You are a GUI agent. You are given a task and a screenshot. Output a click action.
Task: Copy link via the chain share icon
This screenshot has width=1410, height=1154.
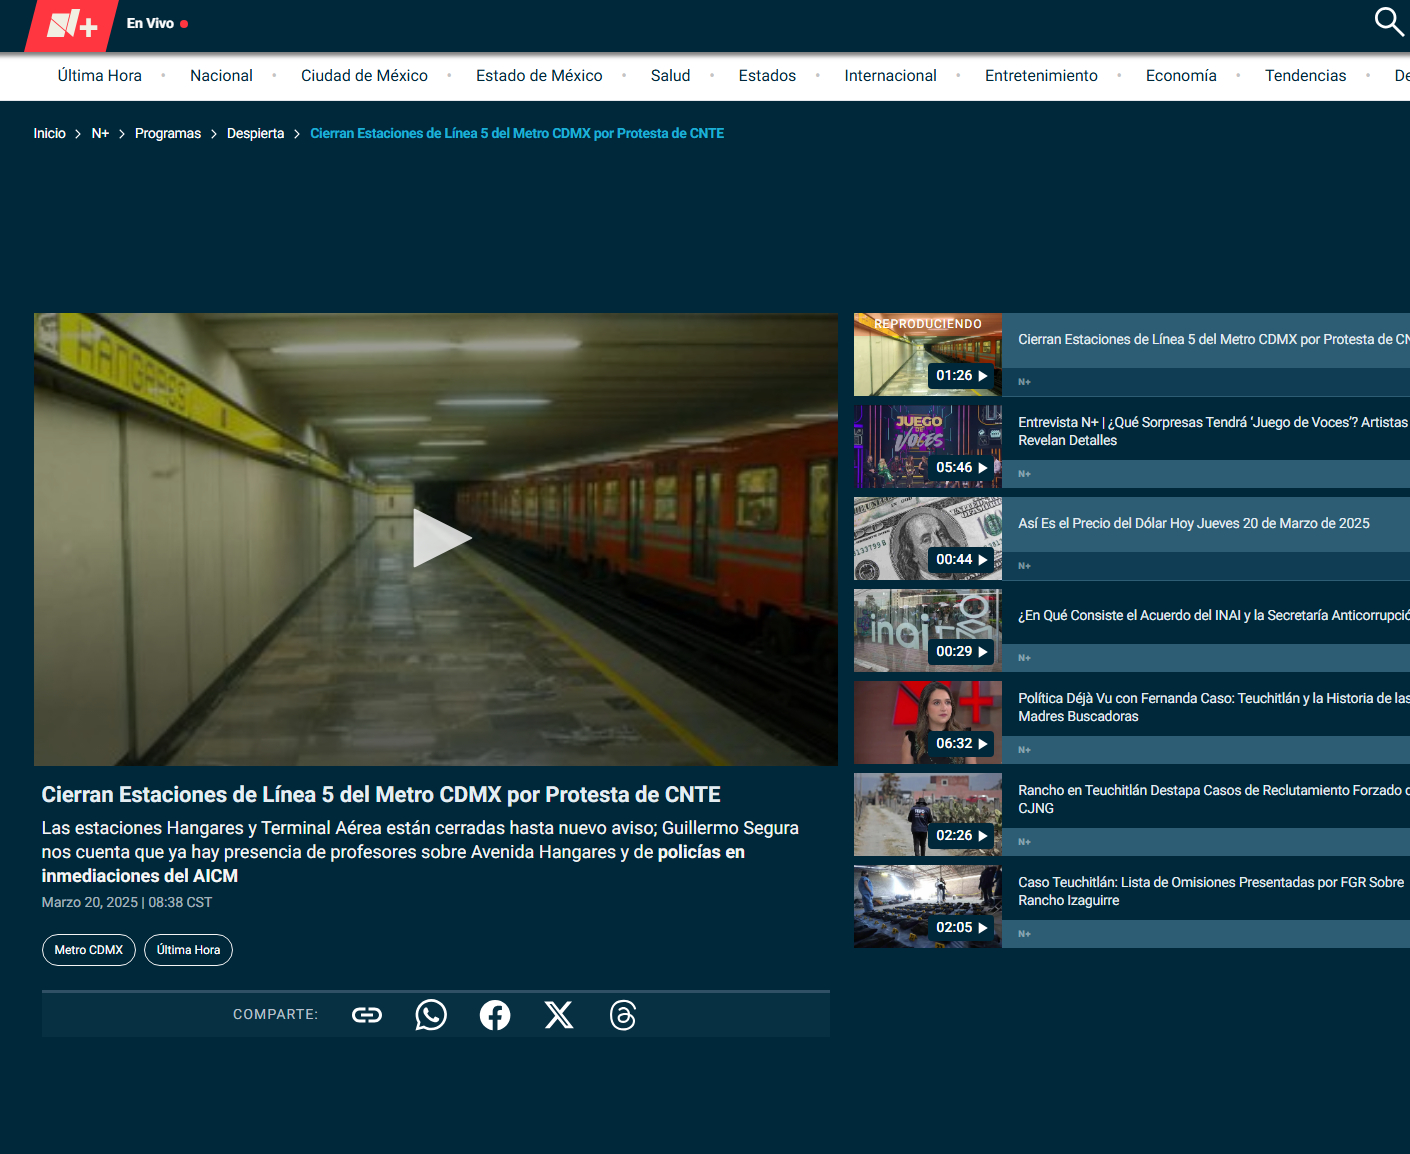pos(367,1015)
